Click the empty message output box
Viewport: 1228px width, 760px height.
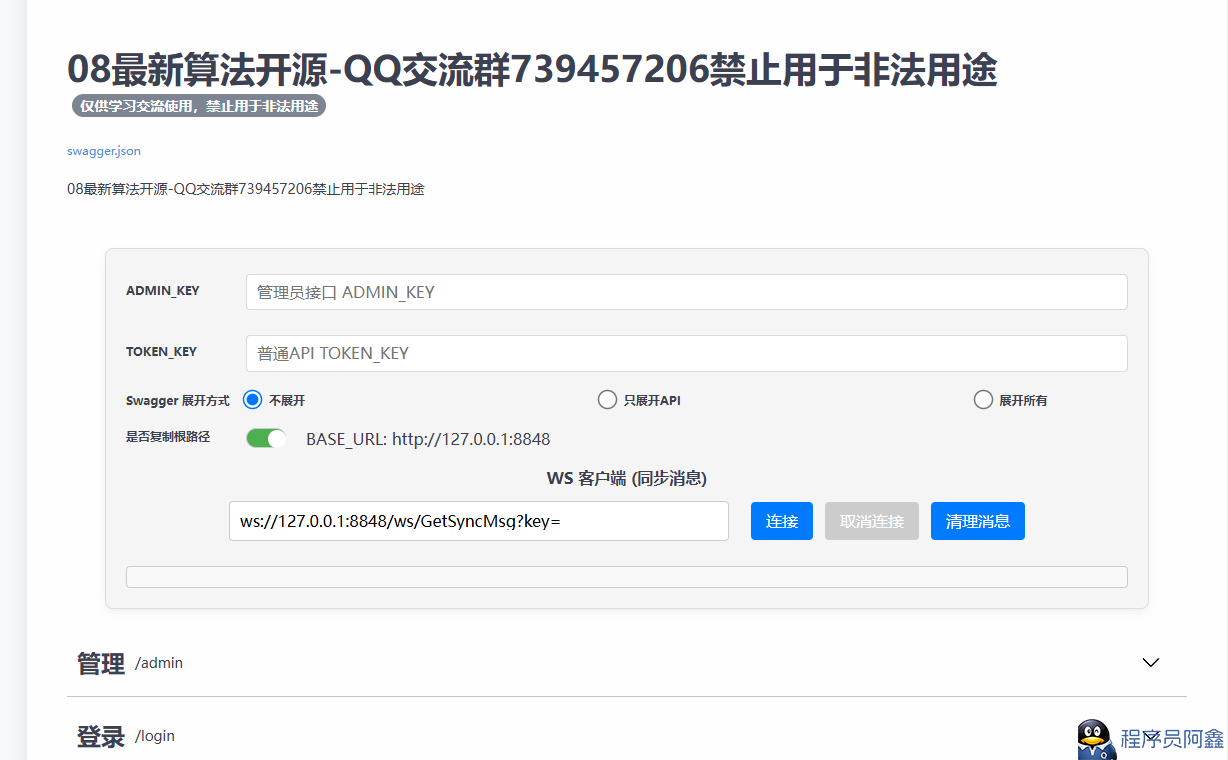627,577
